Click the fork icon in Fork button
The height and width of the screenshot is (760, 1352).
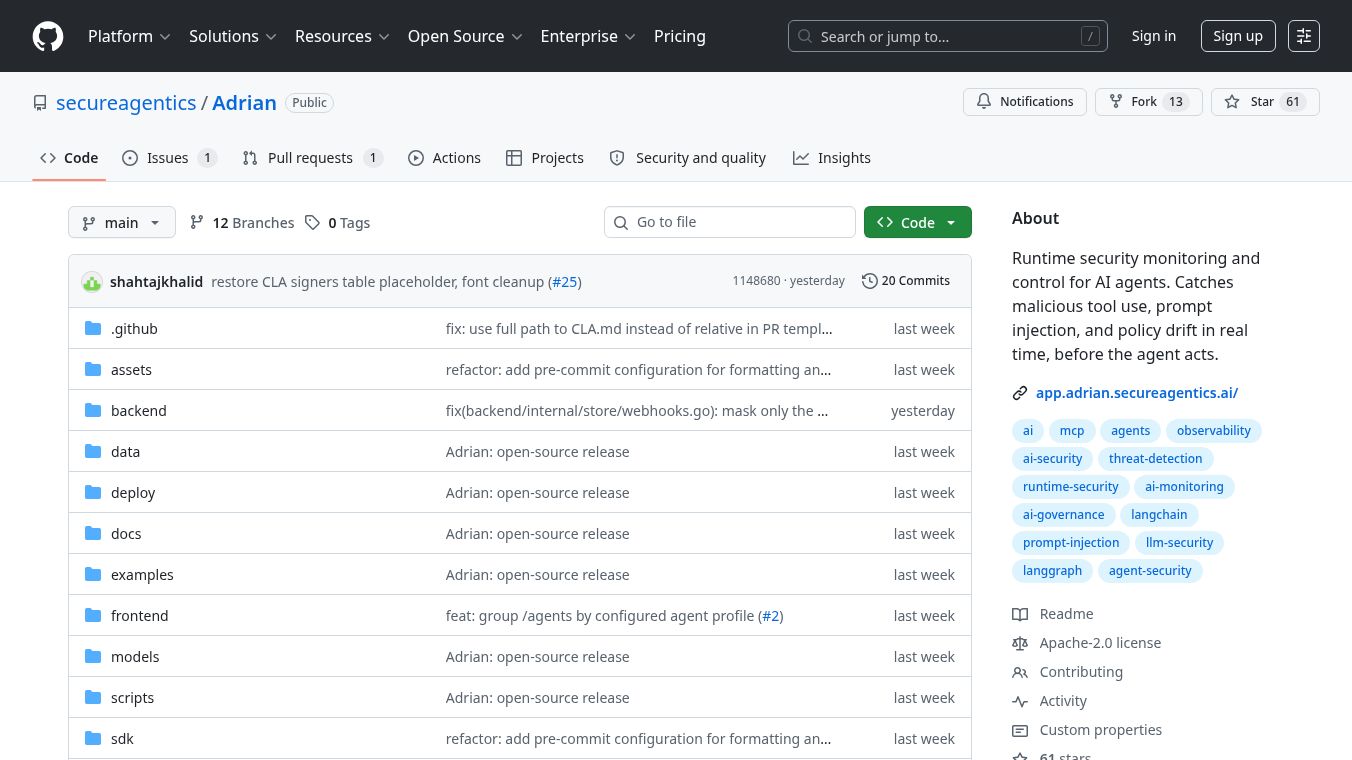(1116, 102)
